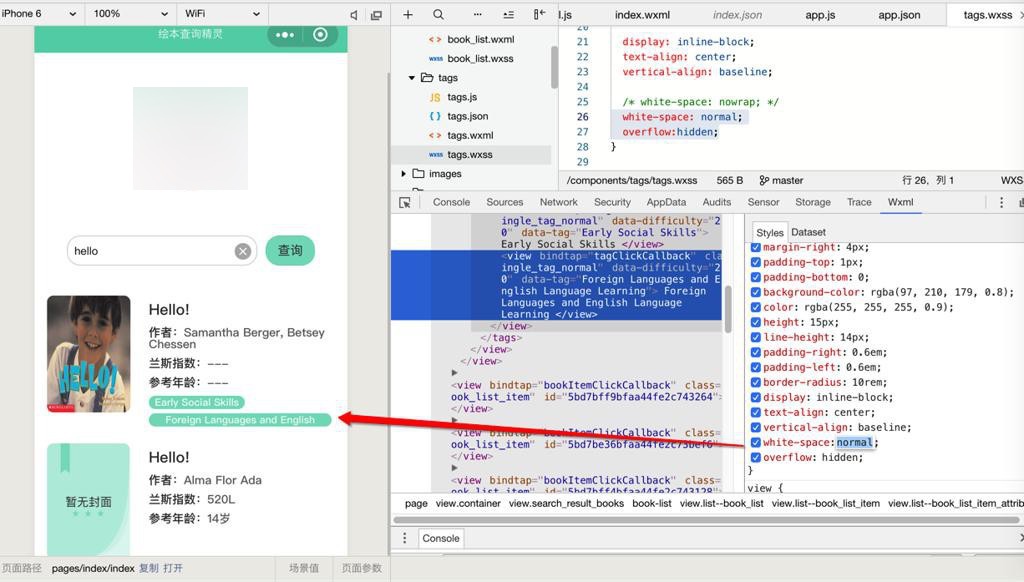This screenshot has height=582, width=1024.
Task: Switch to the Console devtools tab
Action: pos(451,202)
